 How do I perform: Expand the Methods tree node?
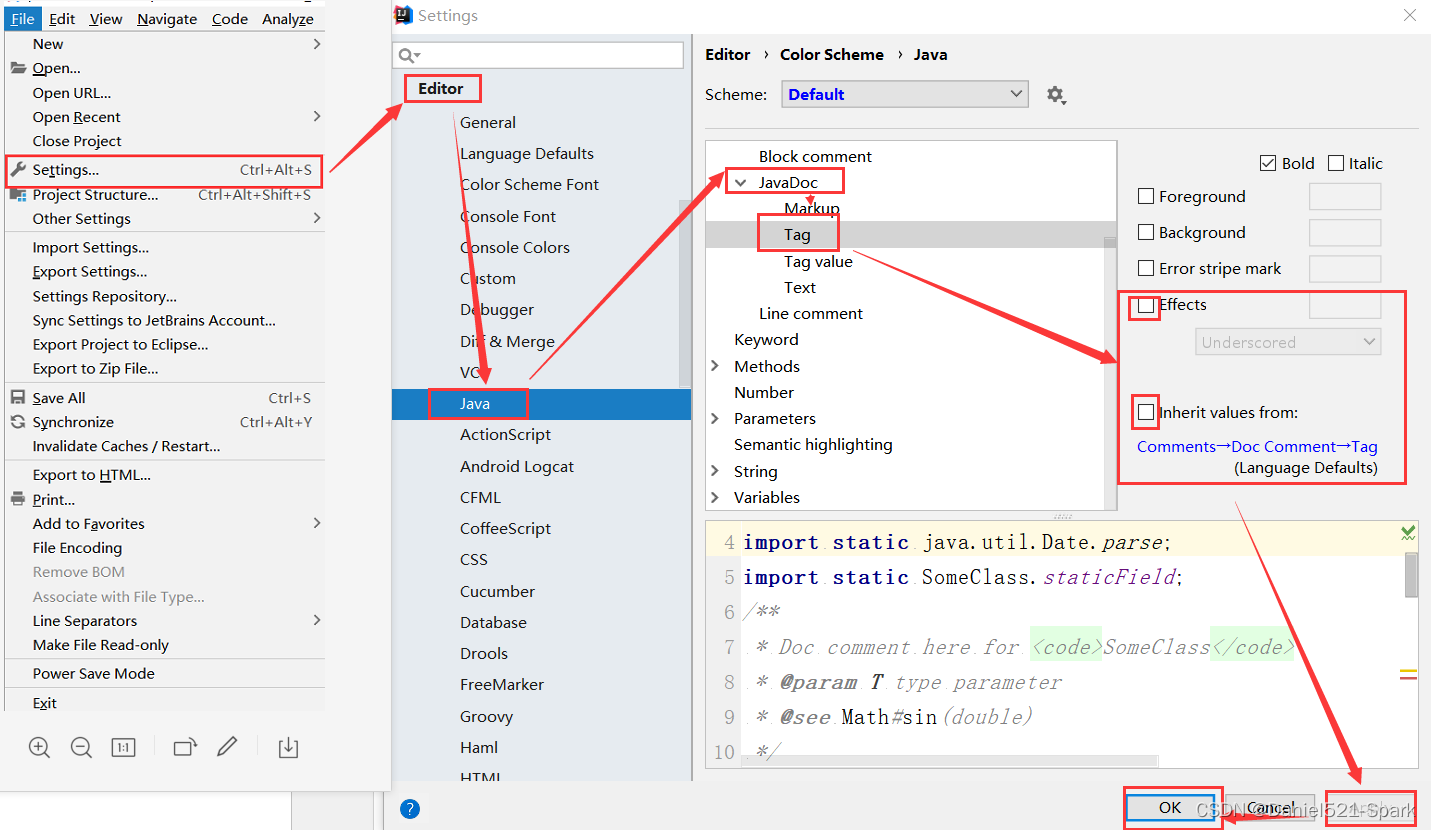click(715, 366)
